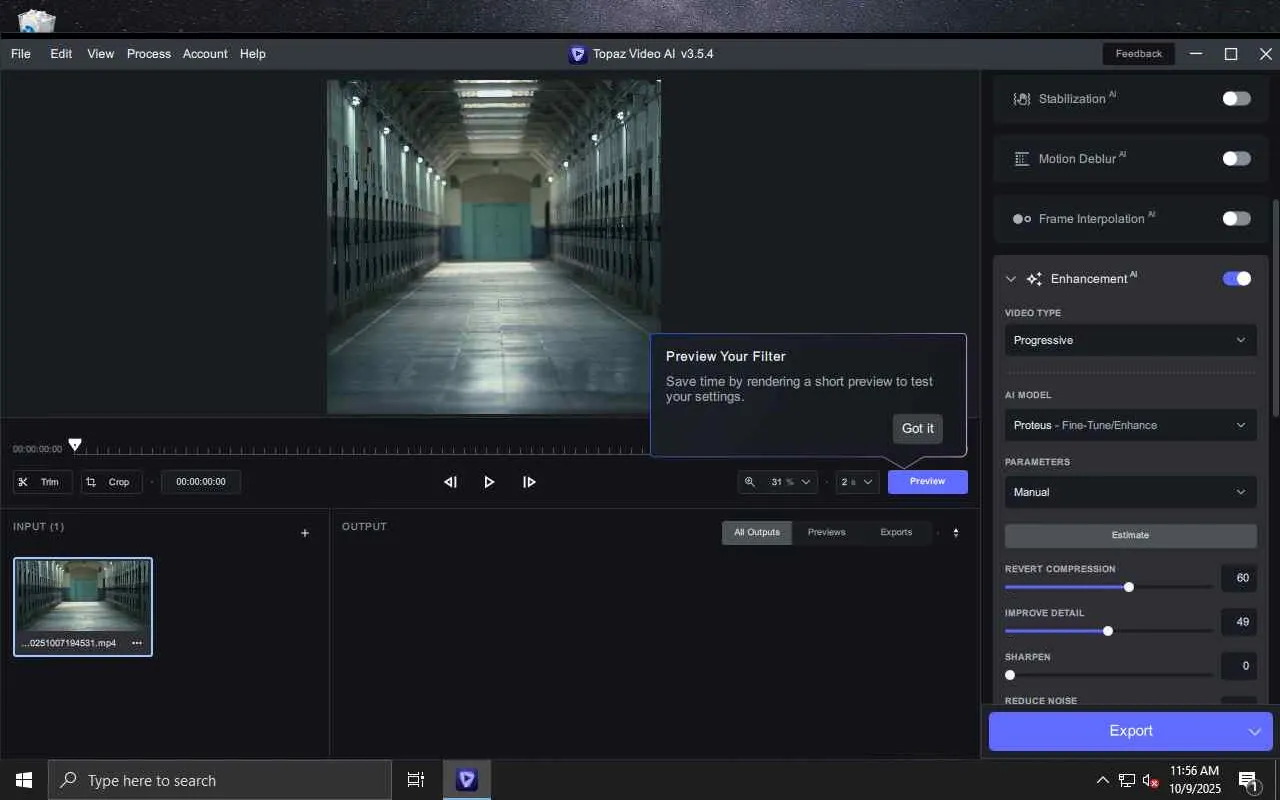The height and width of the screenshot is (800, 1280).
Task: Send feedback with the Feedback button
Action: coord(1138,54)
